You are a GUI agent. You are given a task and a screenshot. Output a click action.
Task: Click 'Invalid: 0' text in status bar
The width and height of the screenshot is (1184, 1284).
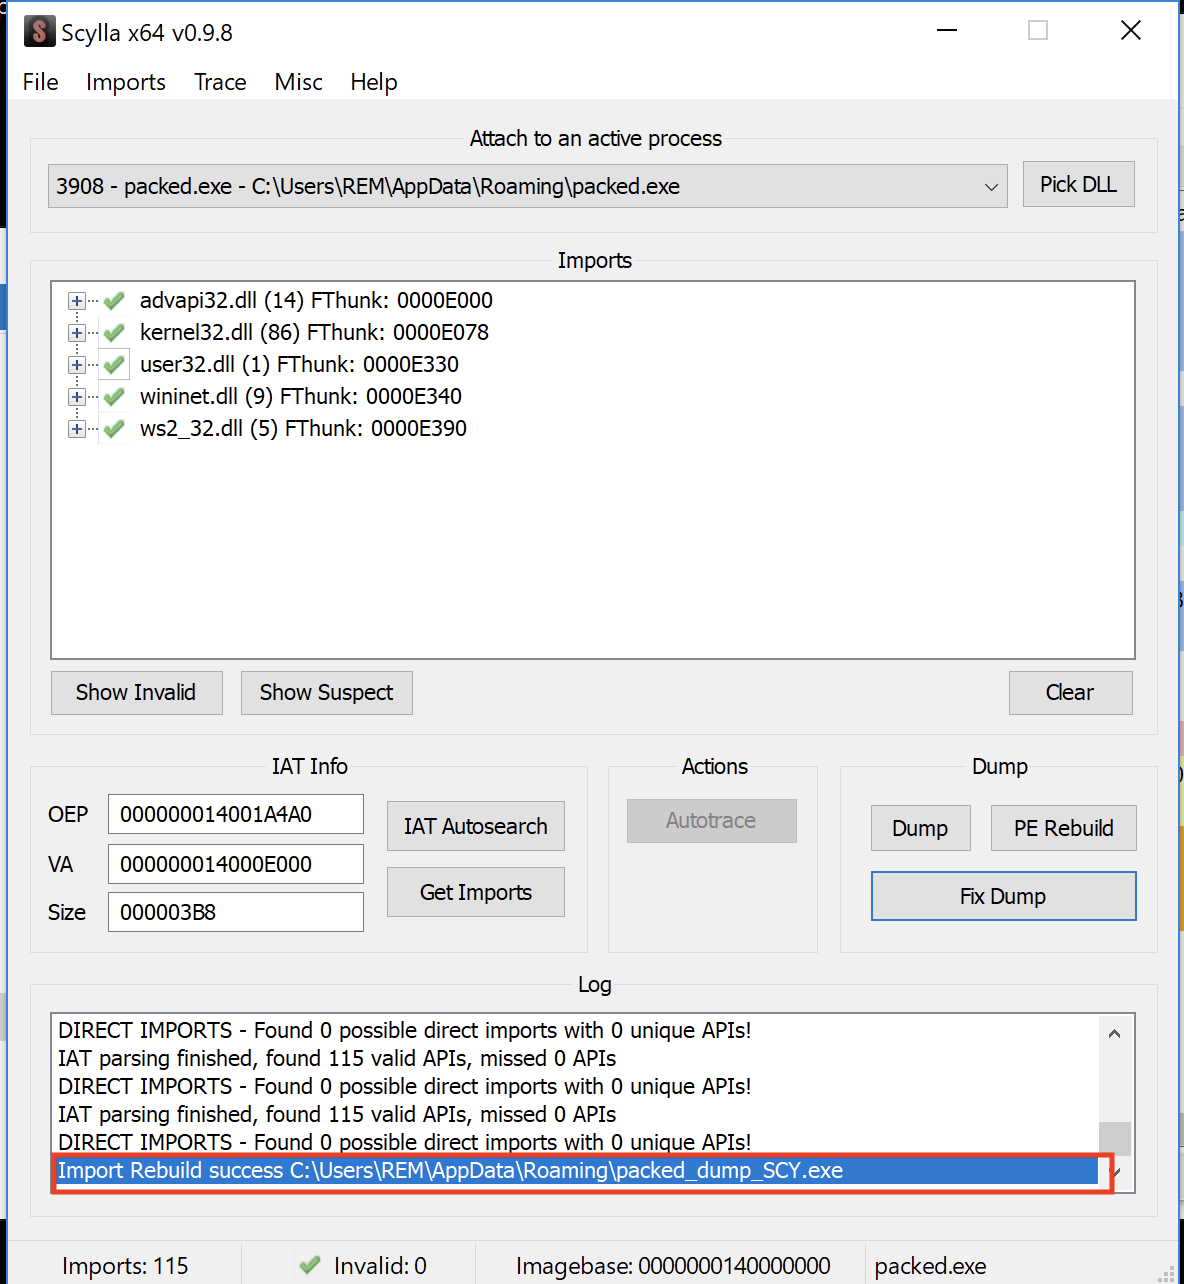click(x=380, y=1266)
